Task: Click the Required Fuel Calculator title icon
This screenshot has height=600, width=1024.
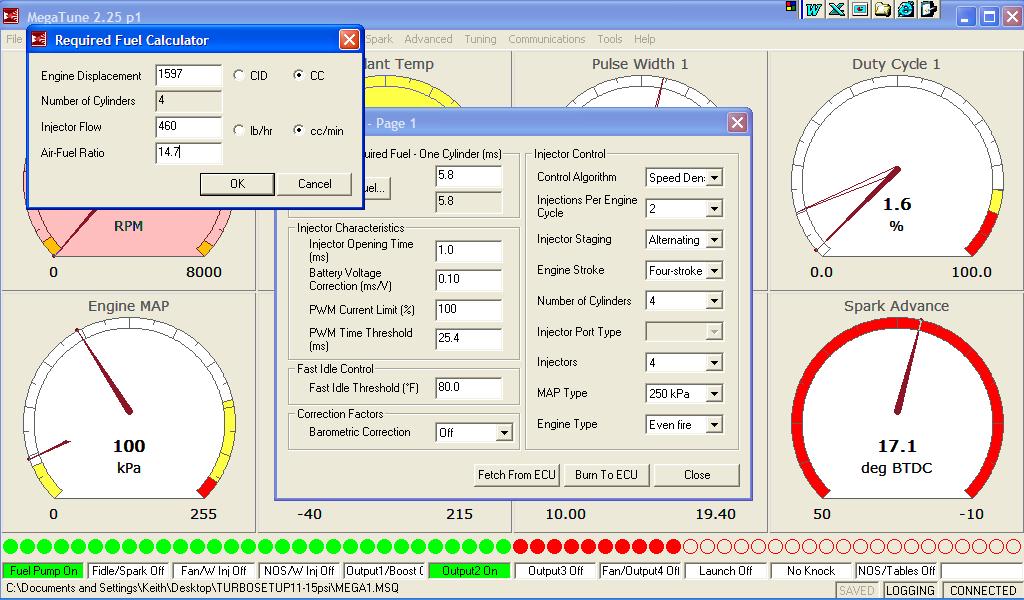Action: [40, 40]
